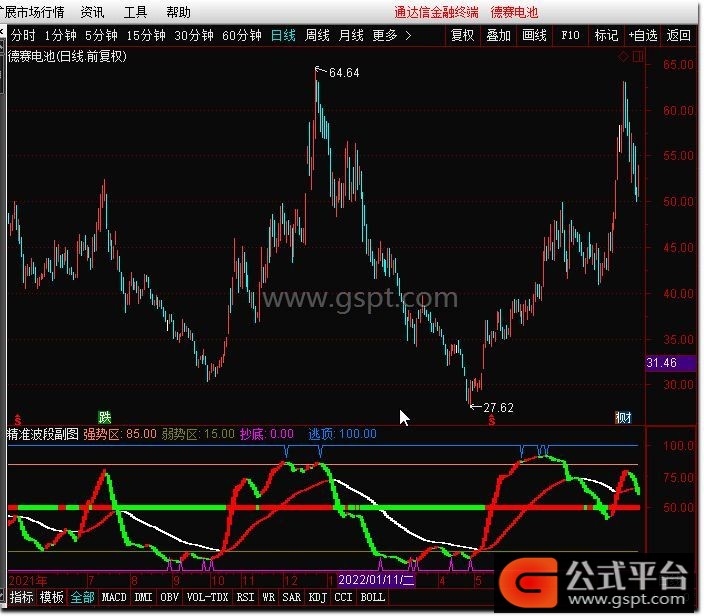The image size is (704, 616).
Task: Click the 31.46 price axis tag
Action: tap(670, 363)
